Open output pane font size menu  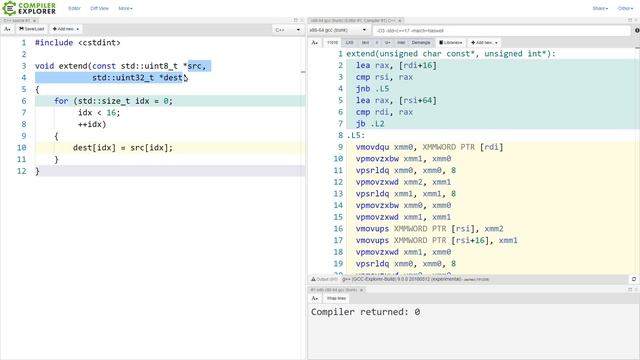click(315, 298)
